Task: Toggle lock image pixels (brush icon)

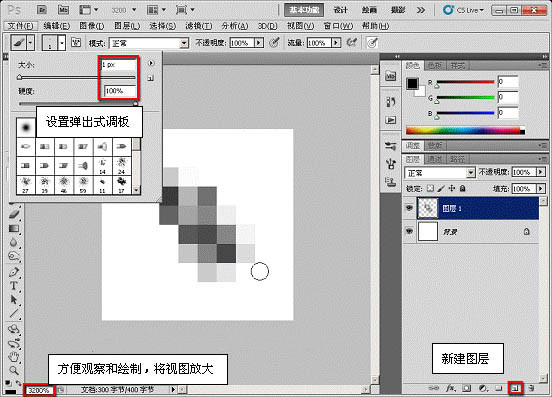Action: [441, 189]
